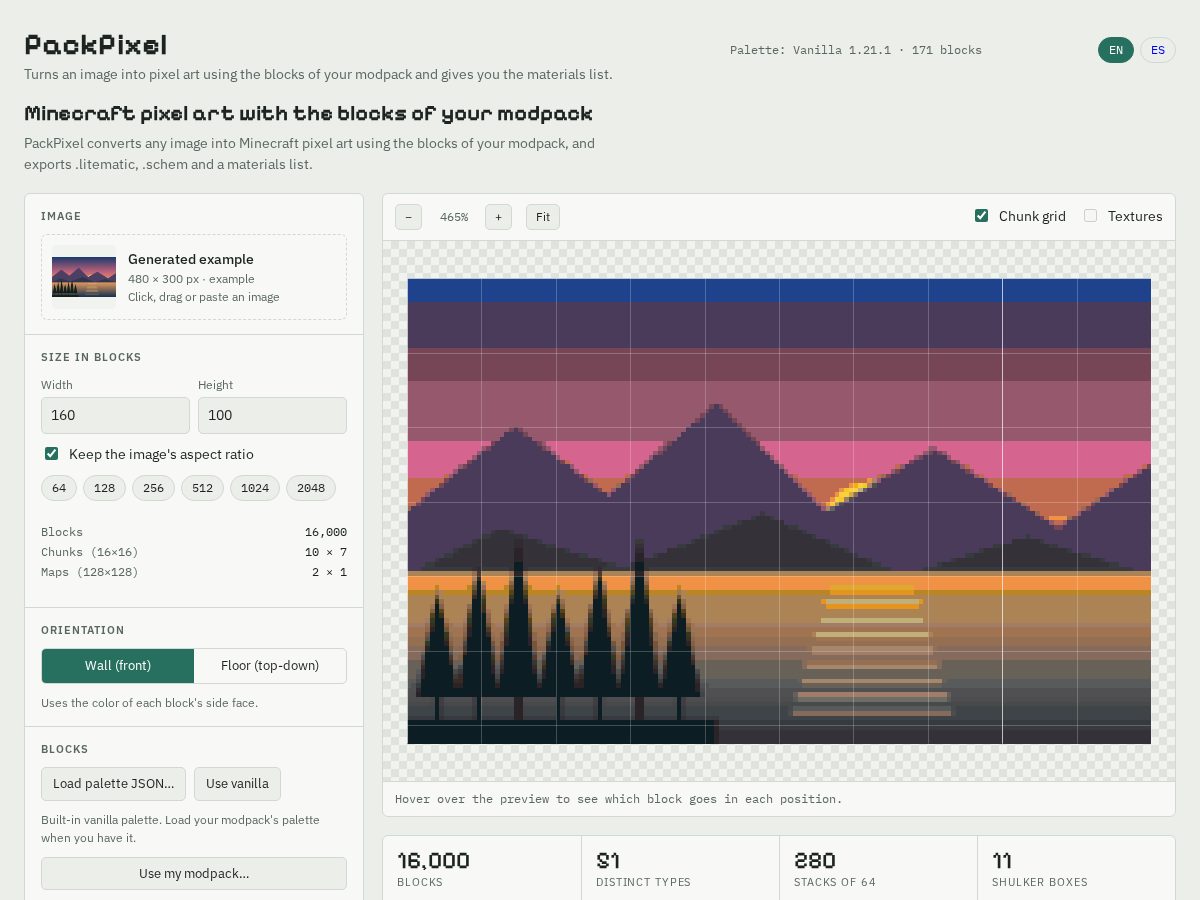Screen dimensions: 1200x900
Task: Choose the 512 size preset
Action: click(x=202, y=488)
